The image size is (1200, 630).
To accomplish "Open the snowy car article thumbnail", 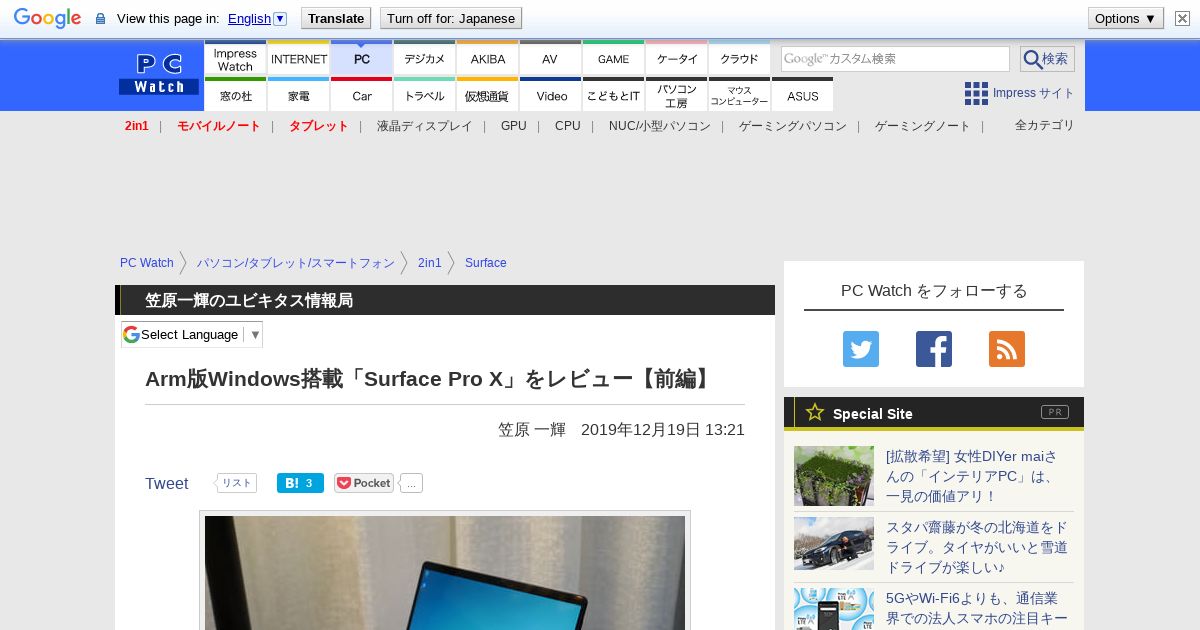I will [834, 543].
